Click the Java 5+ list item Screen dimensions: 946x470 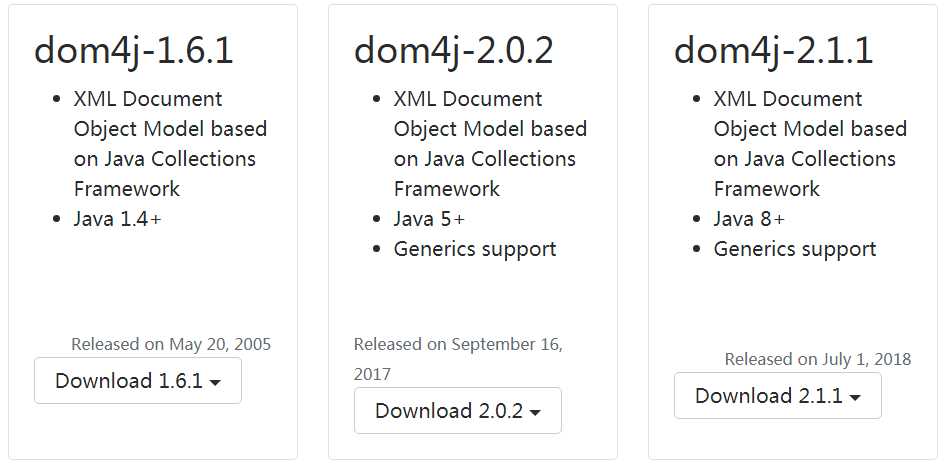pos(429,219)
